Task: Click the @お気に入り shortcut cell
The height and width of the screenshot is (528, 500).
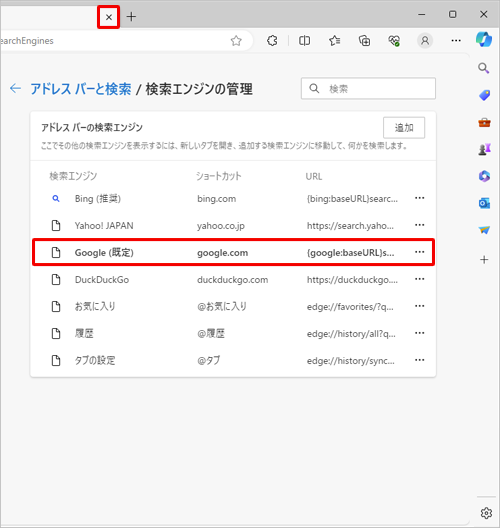Action: [222, 306]
